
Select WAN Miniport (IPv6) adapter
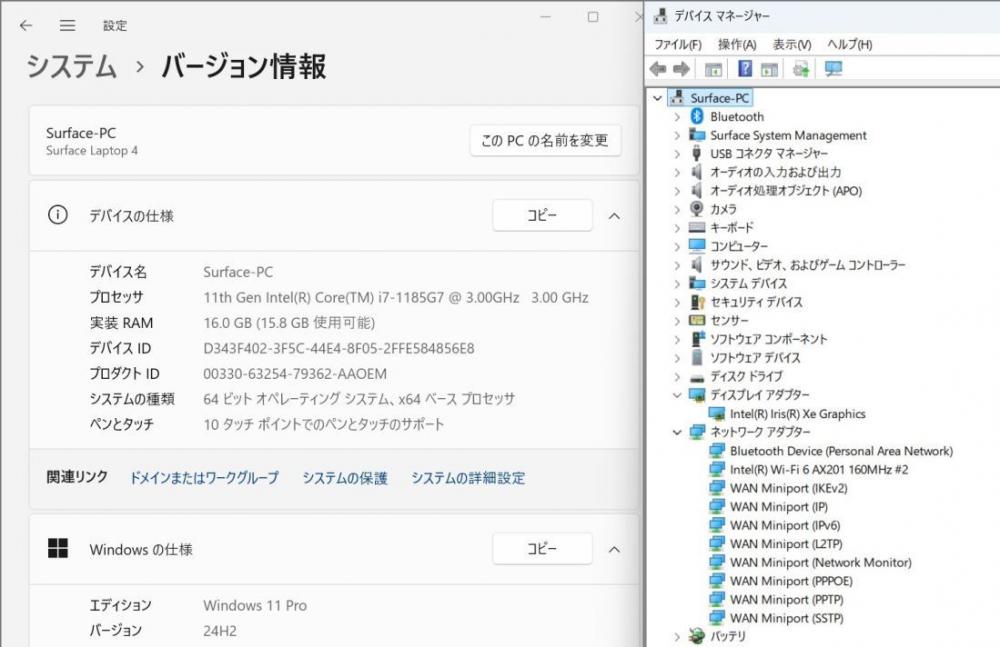point(784,524)
